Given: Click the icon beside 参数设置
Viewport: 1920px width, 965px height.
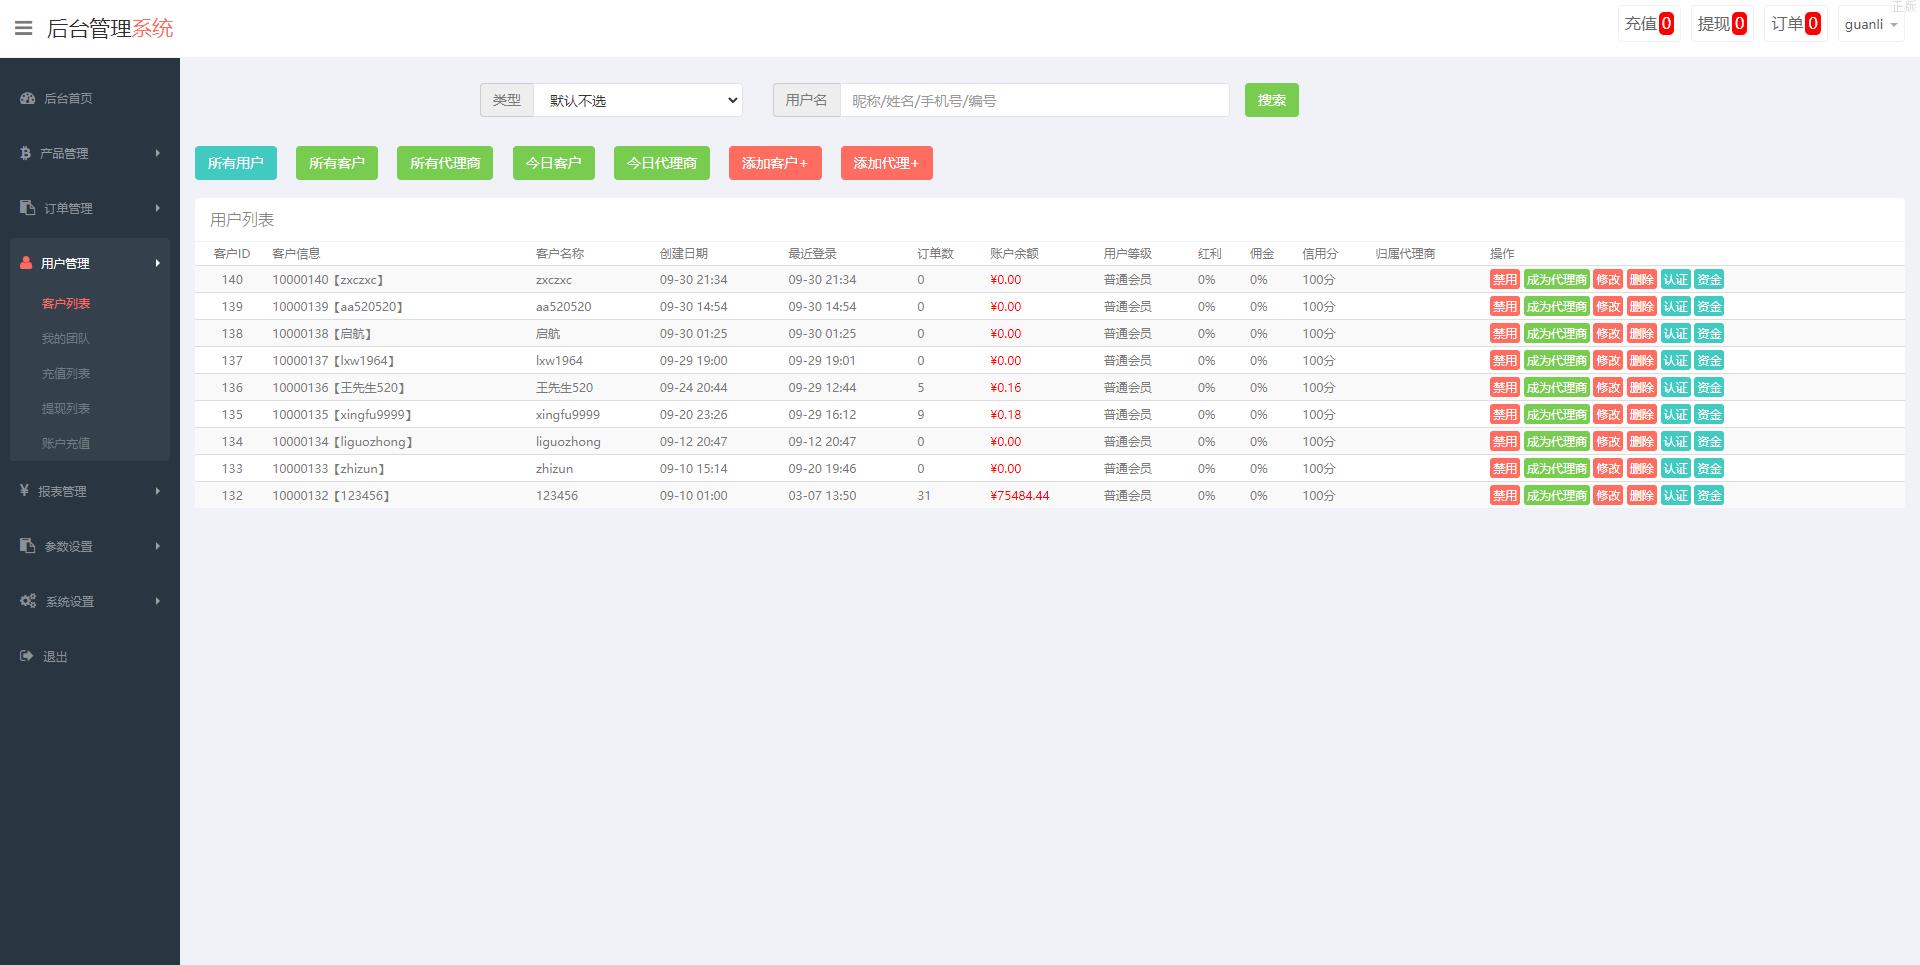Looking at the screenshot, I should 27,546.
